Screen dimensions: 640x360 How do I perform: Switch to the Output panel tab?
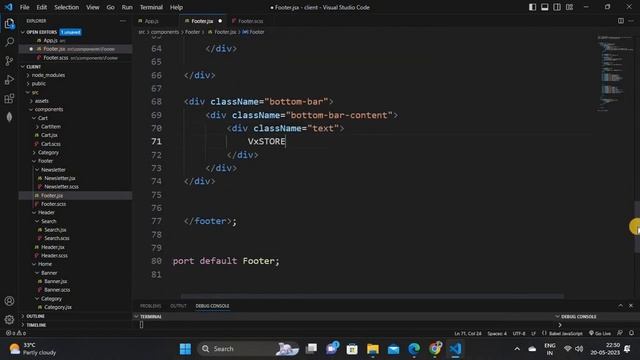(178, 306)
